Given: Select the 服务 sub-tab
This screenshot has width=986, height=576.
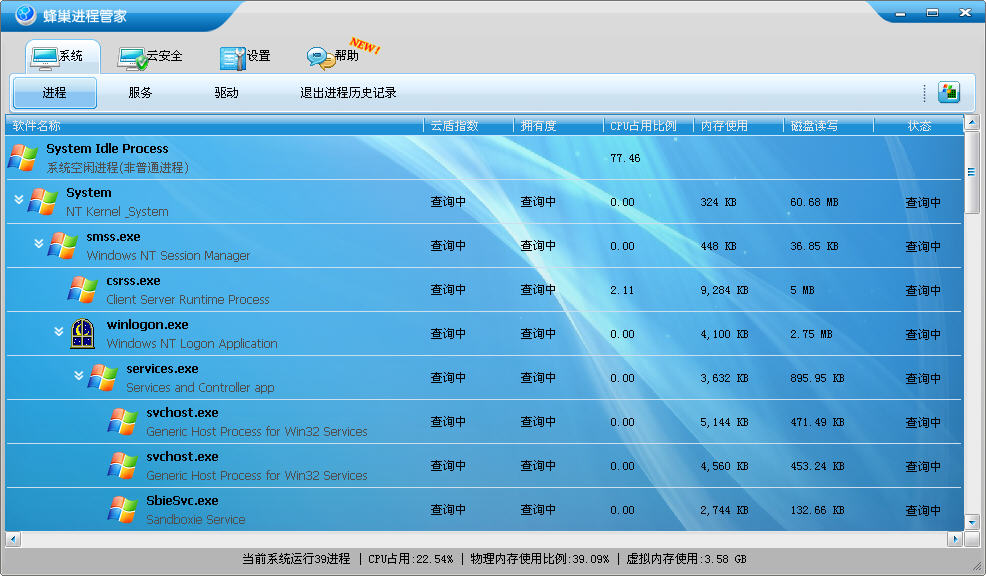Looking at the screenshot, I should click(140, 93).
